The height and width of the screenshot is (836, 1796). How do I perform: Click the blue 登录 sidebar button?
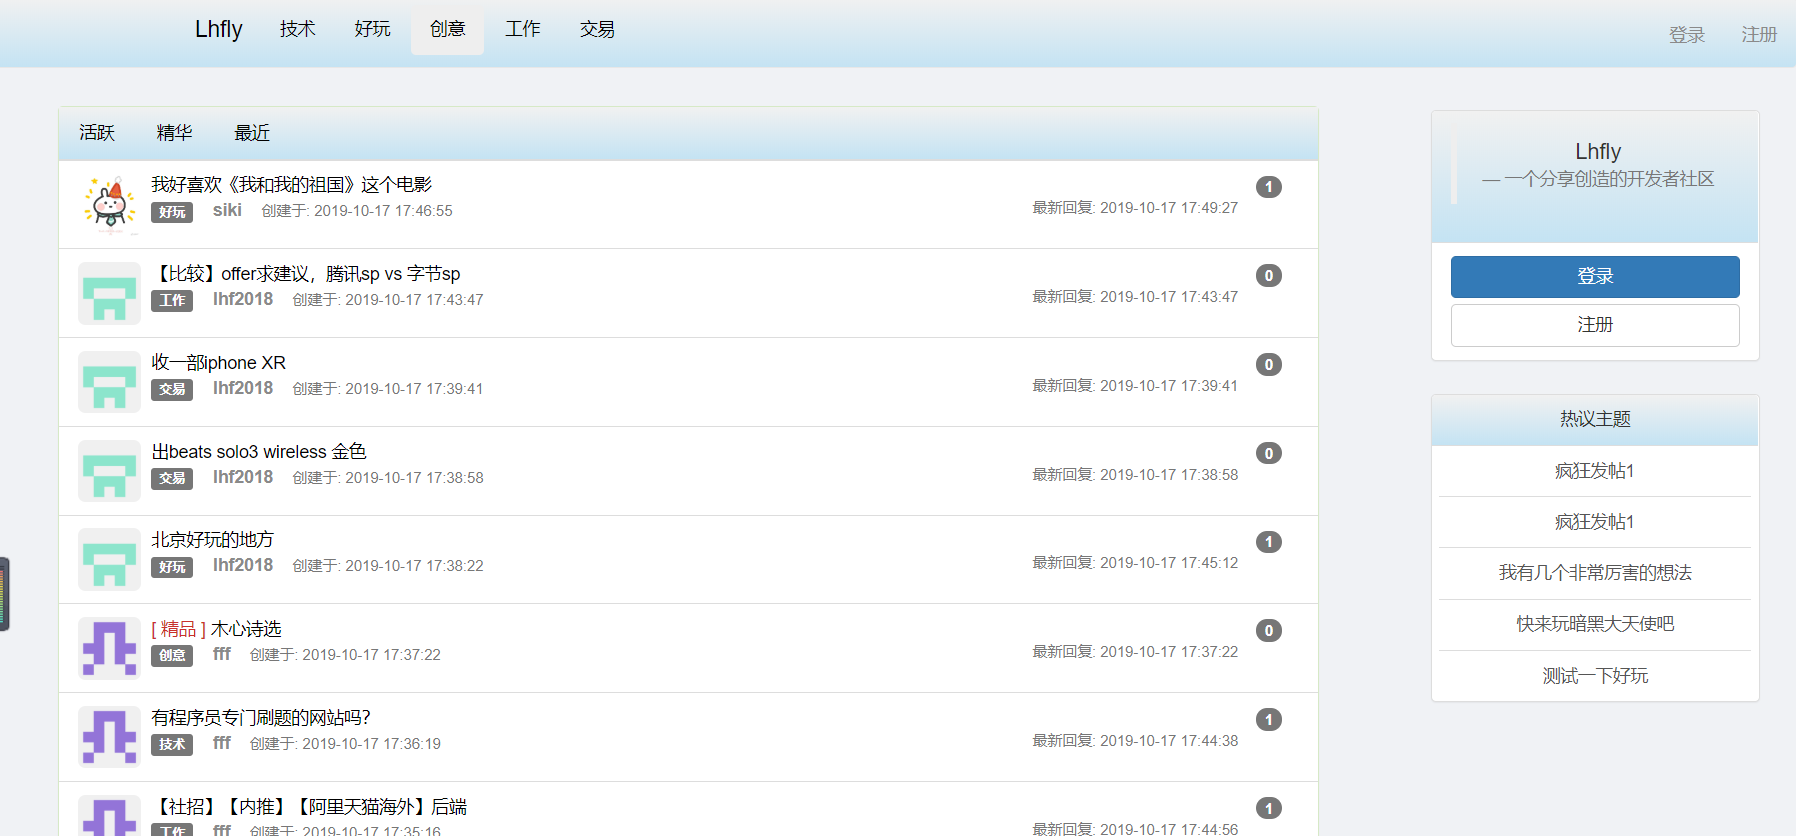[1595, 277]
